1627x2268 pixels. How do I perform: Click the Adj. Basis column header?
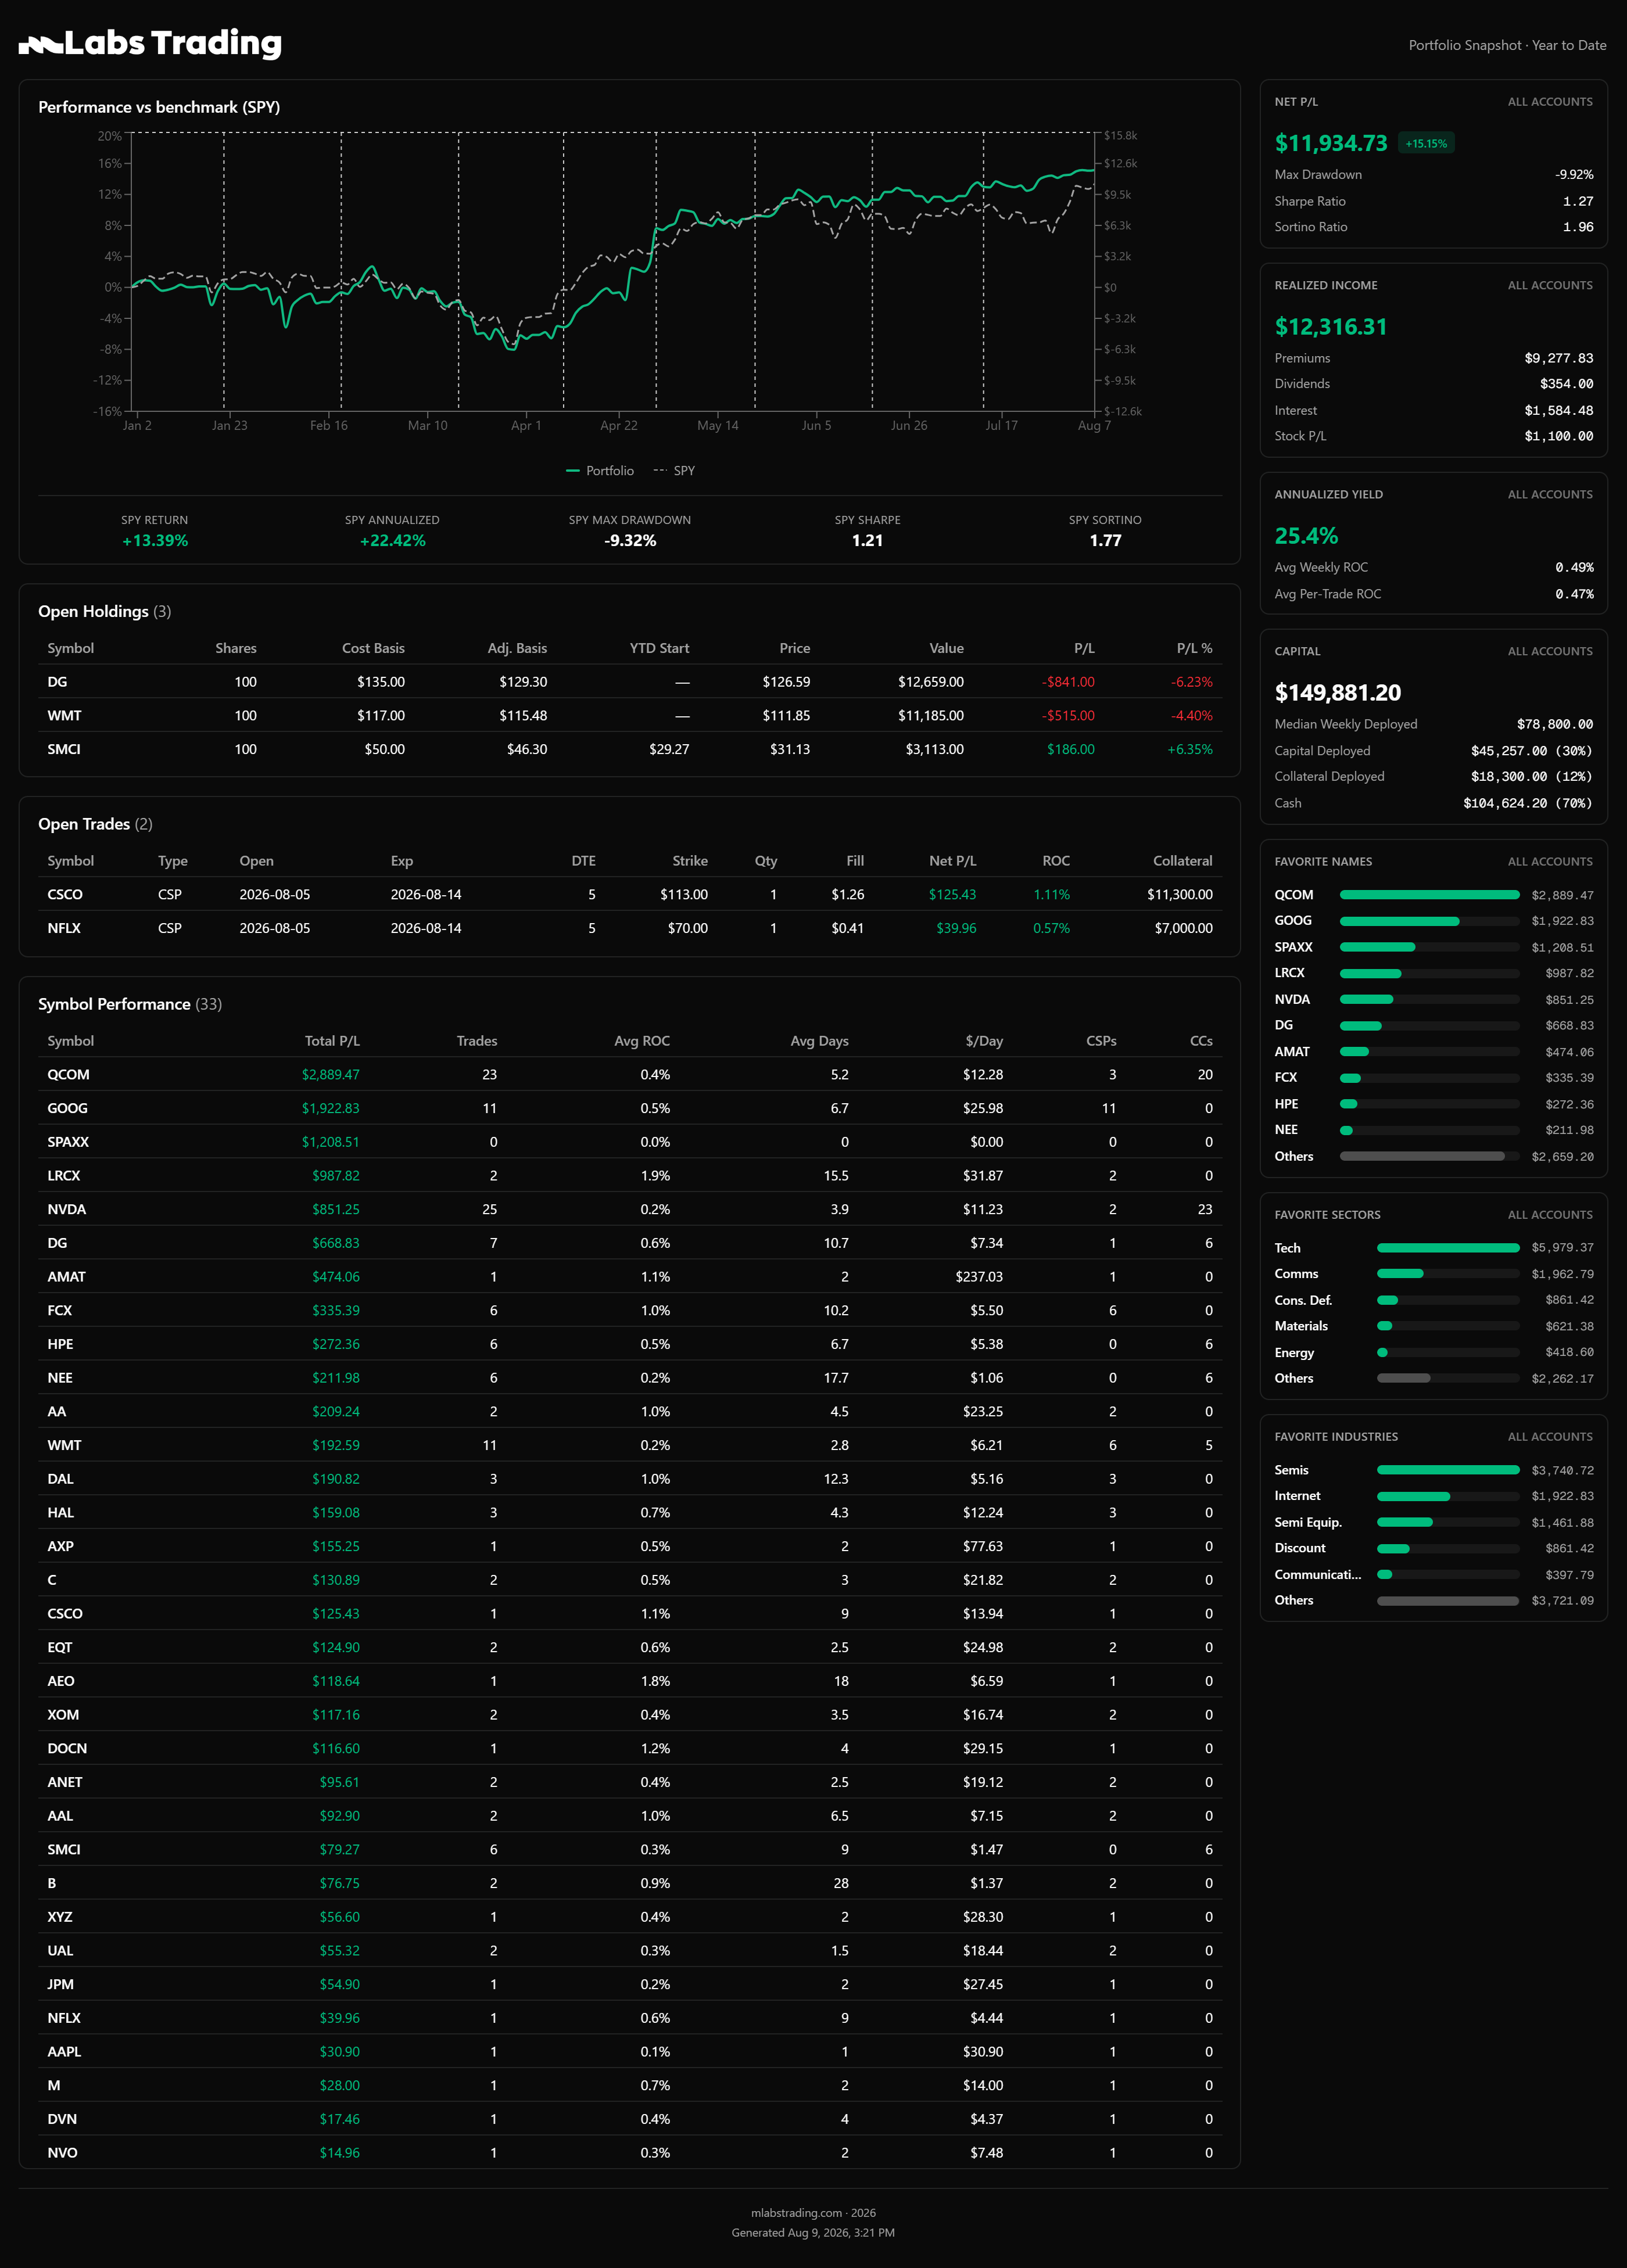517,648
